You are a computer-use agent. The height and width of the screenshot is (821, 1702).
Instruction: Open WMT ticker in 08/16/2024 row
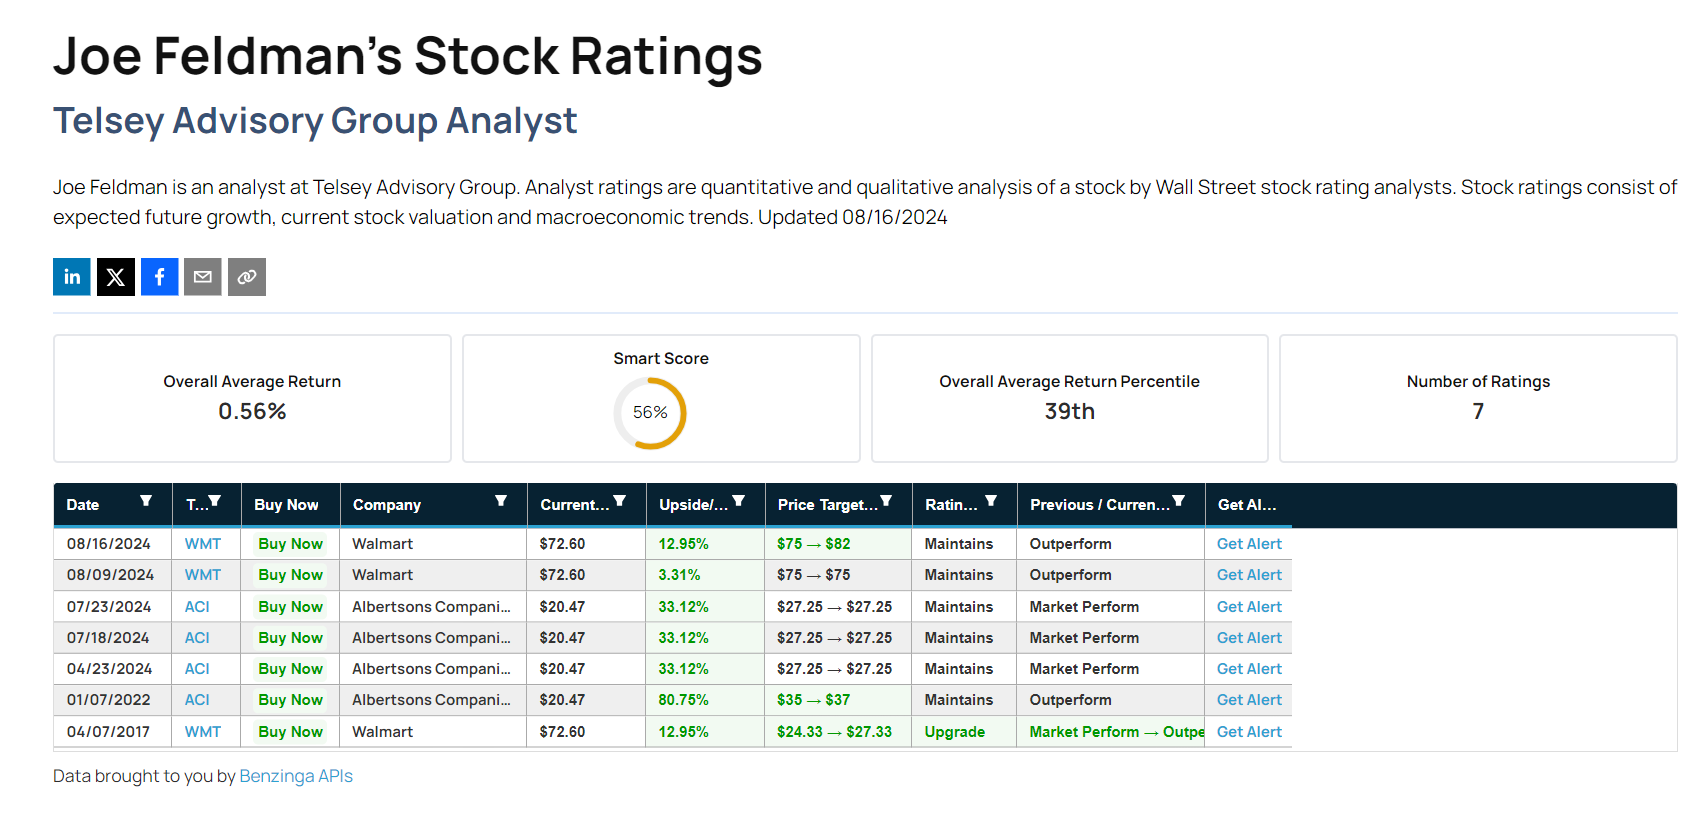[x=203, y=544]
